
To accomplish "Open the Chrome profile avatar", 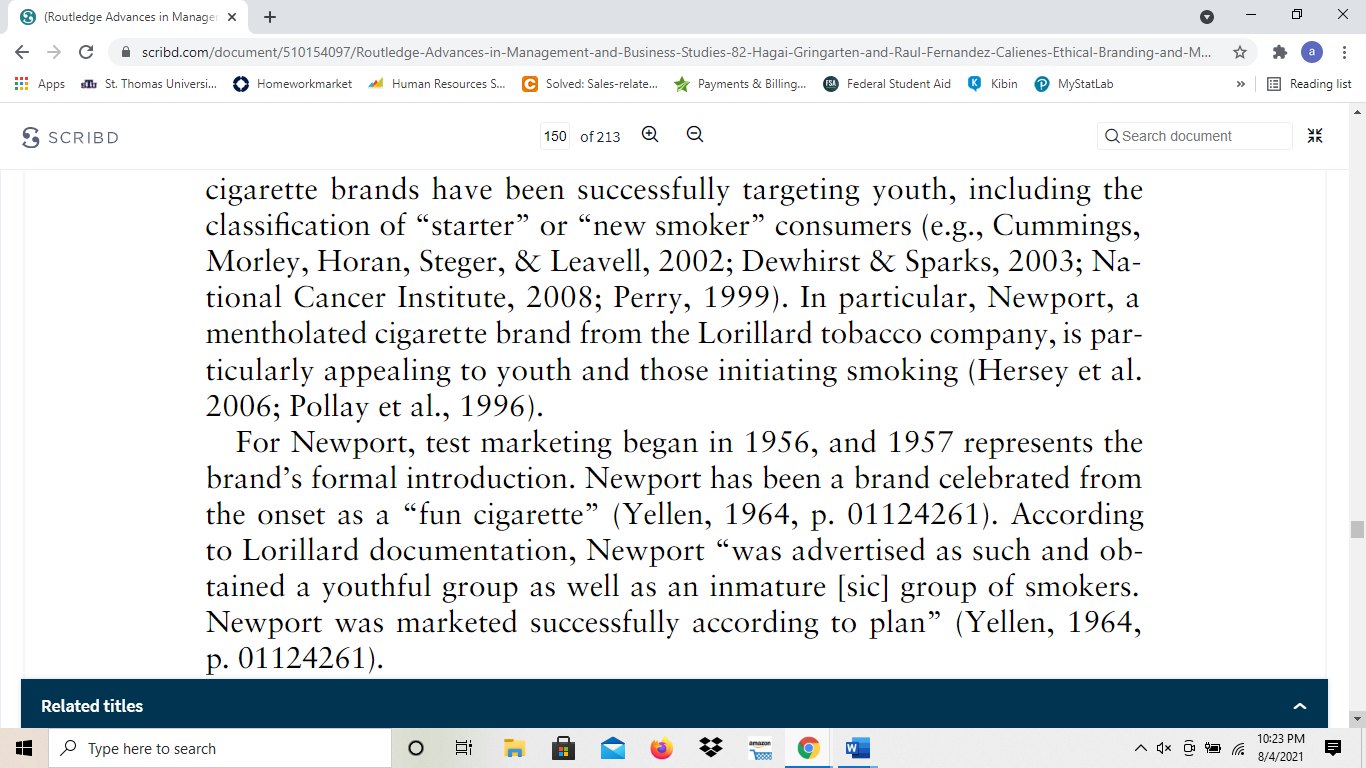I will 1312,52.
